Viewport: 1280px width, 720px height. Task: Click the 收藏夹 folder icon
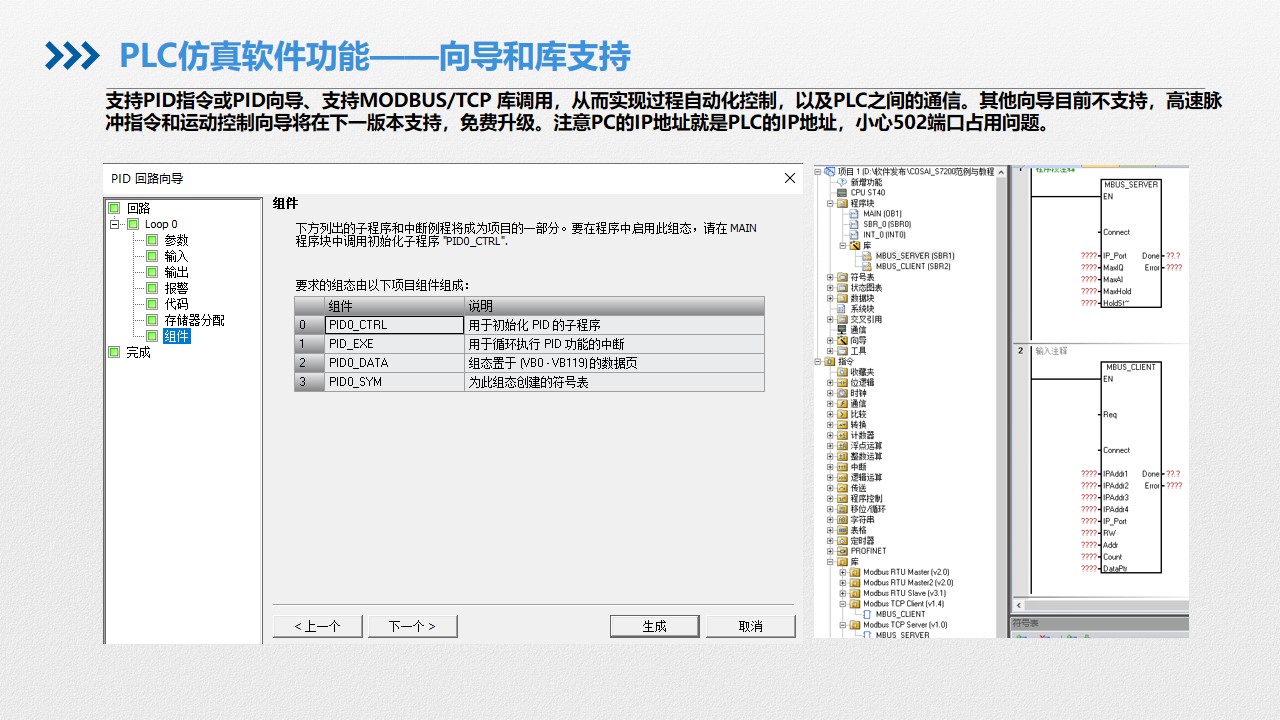[x=842, y=372]
